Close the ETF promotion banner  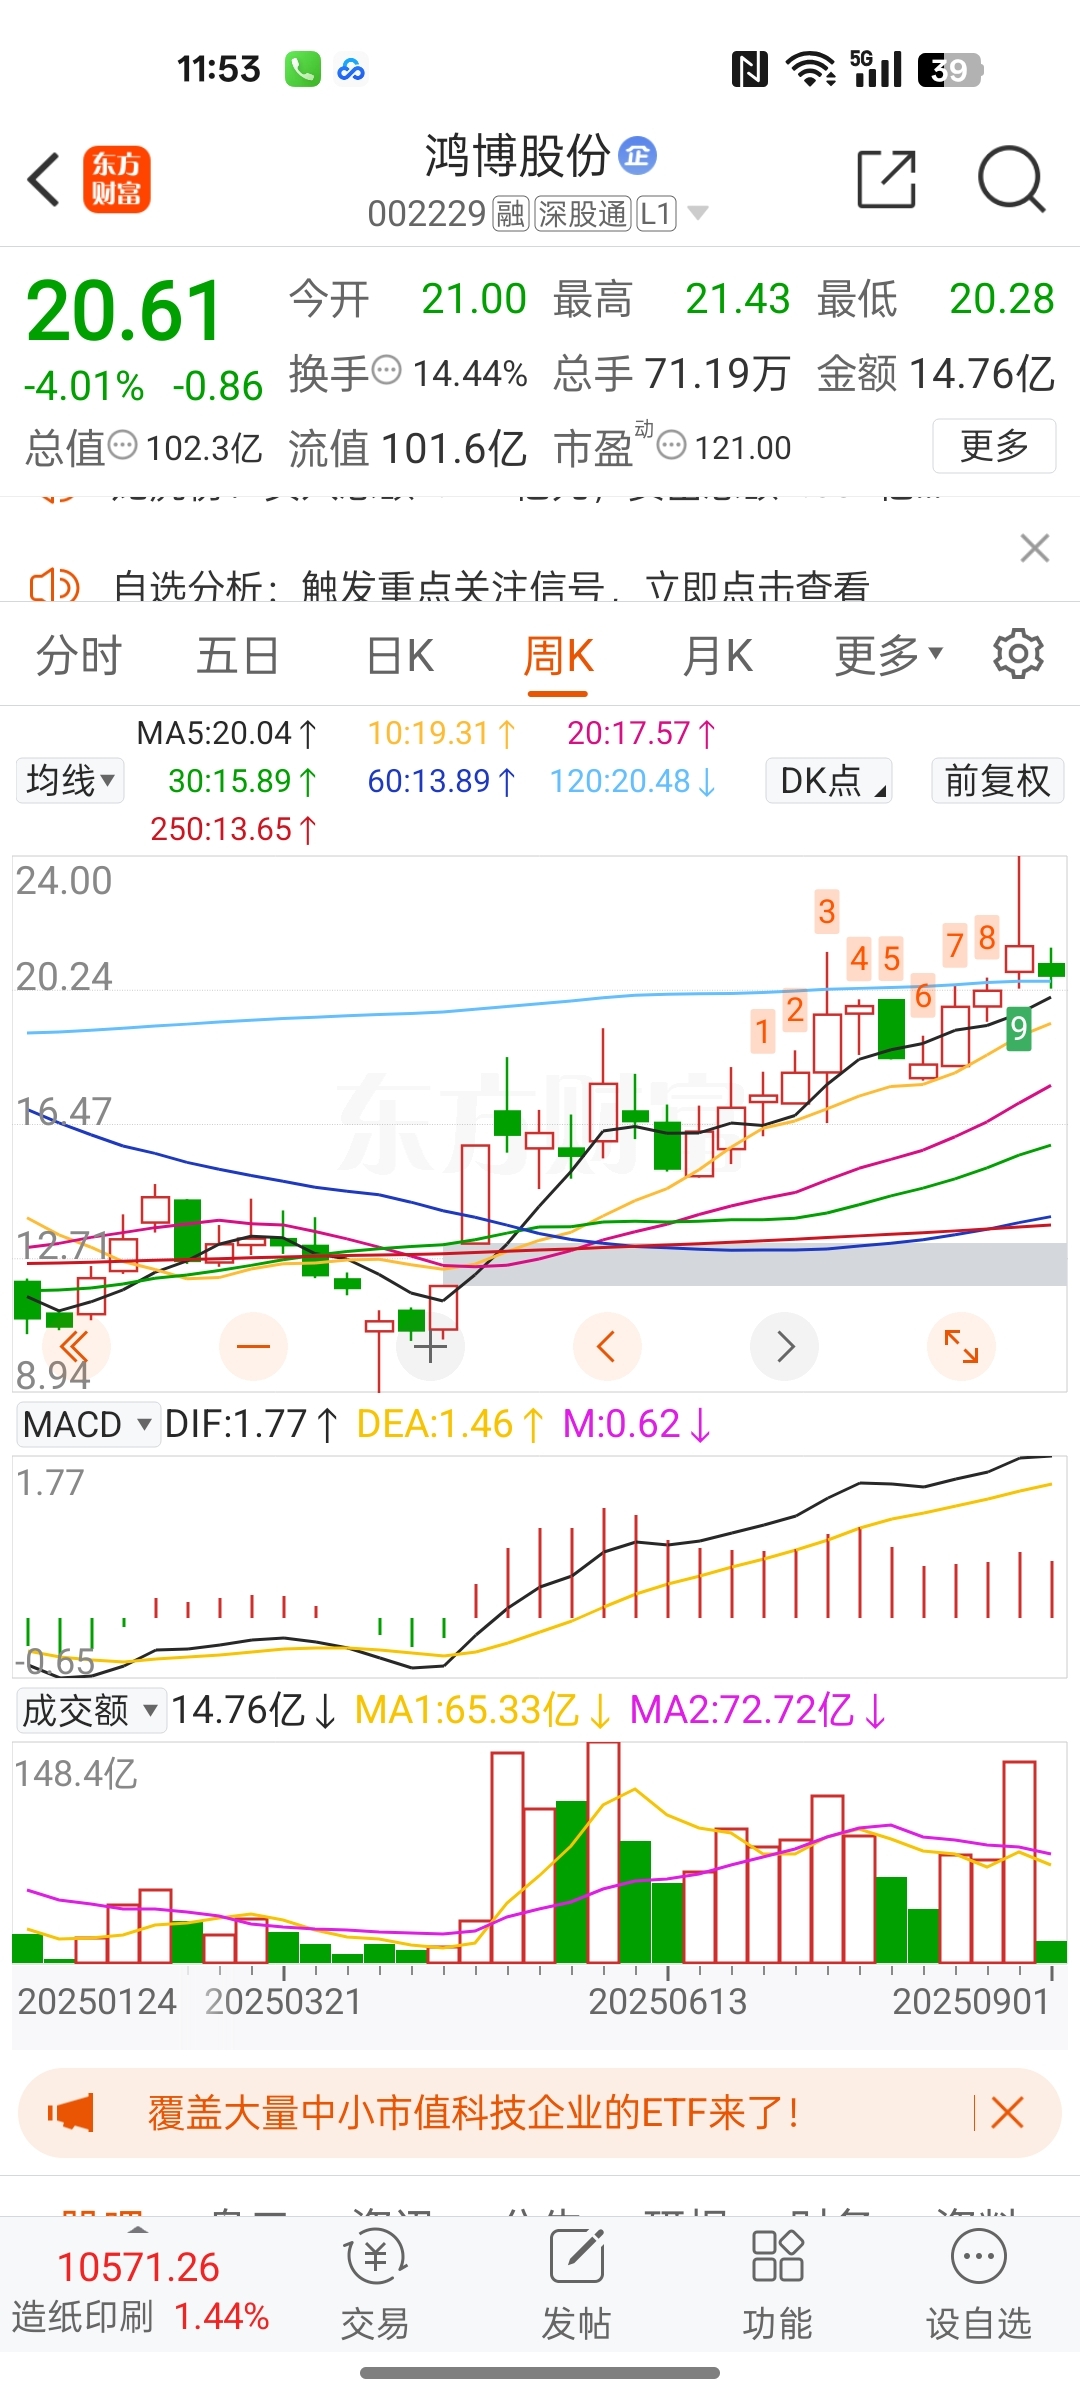coord(1007,2113)
